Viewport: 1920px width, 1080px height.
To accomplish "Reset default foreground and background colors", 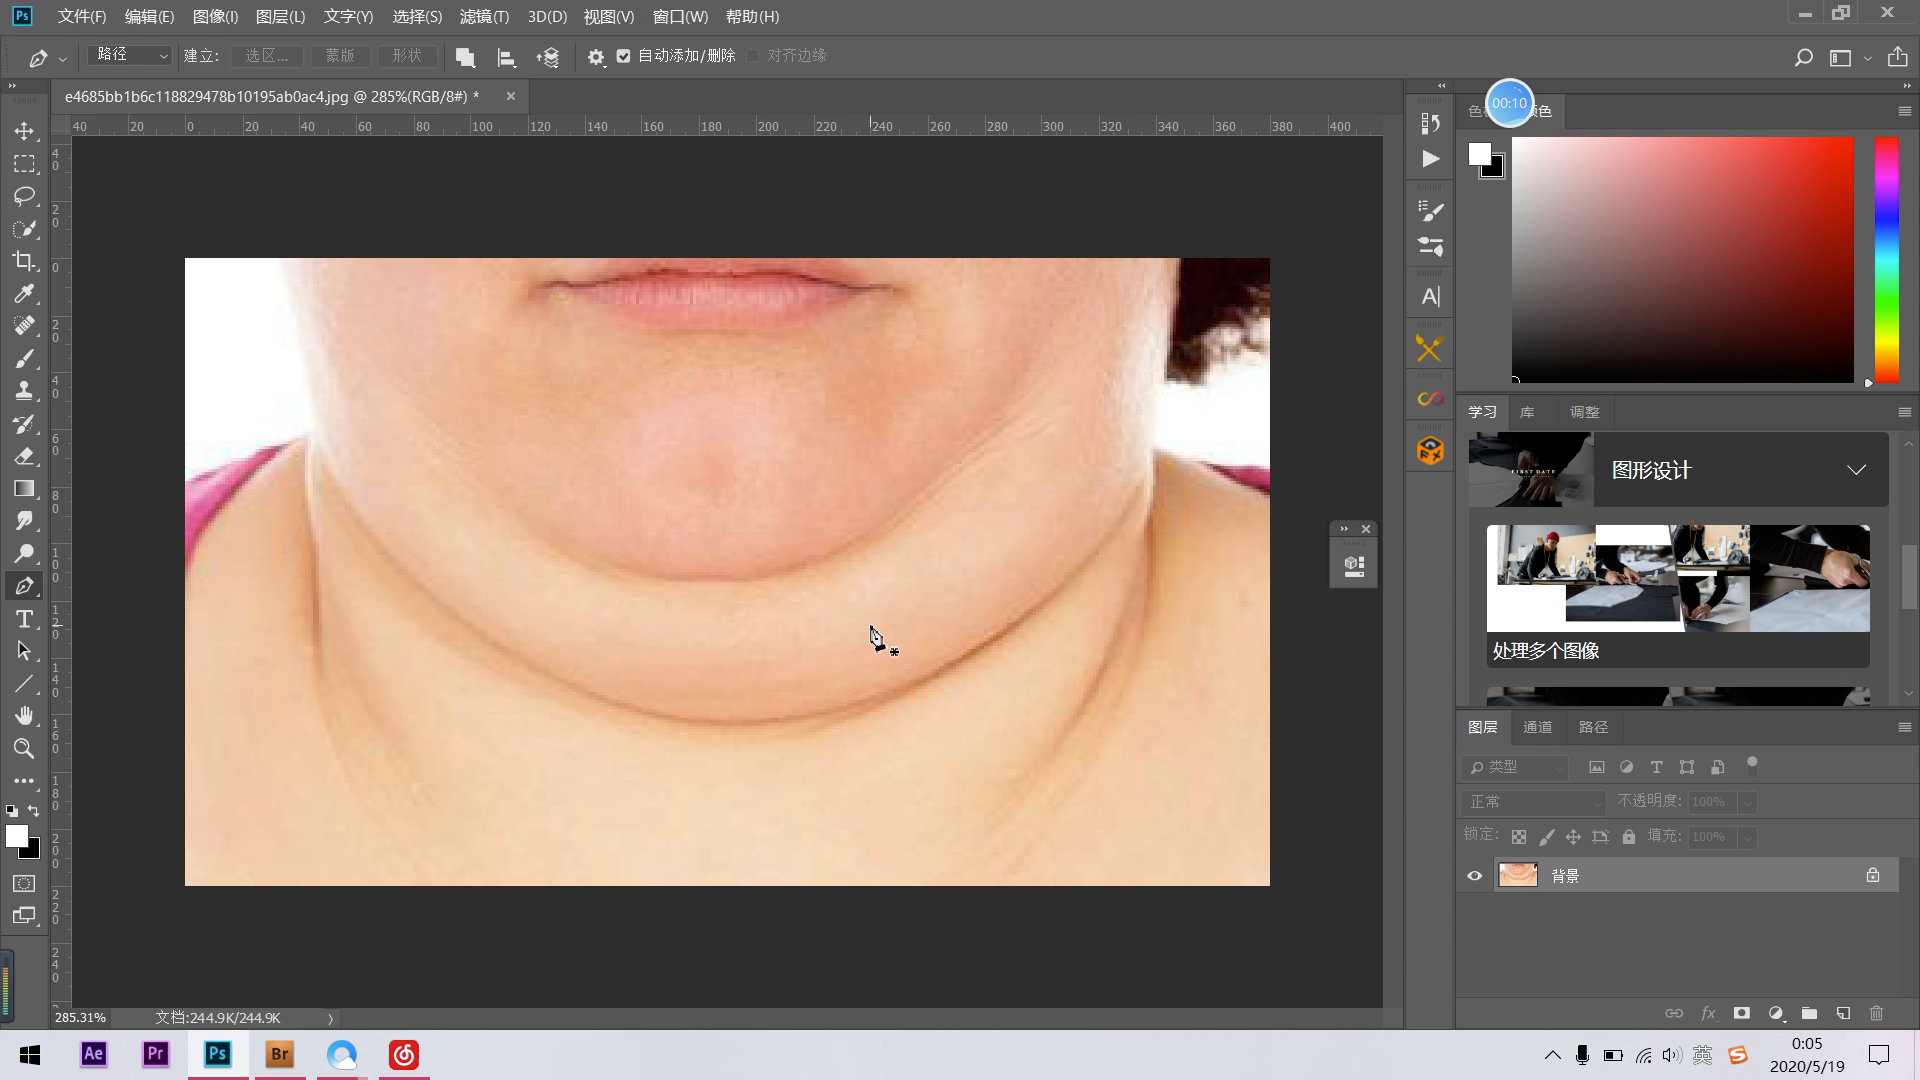I will point(12,811).
